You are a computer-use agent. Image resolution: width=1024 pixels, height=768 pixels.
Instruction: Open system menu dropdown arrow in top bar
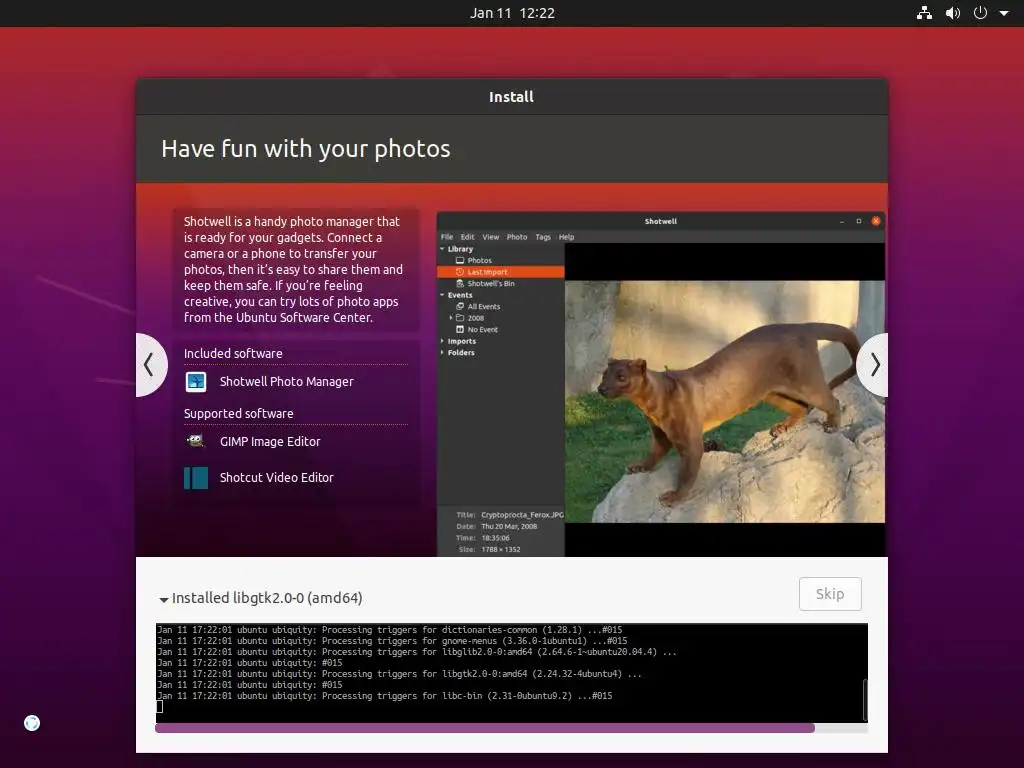(1004, 13)
